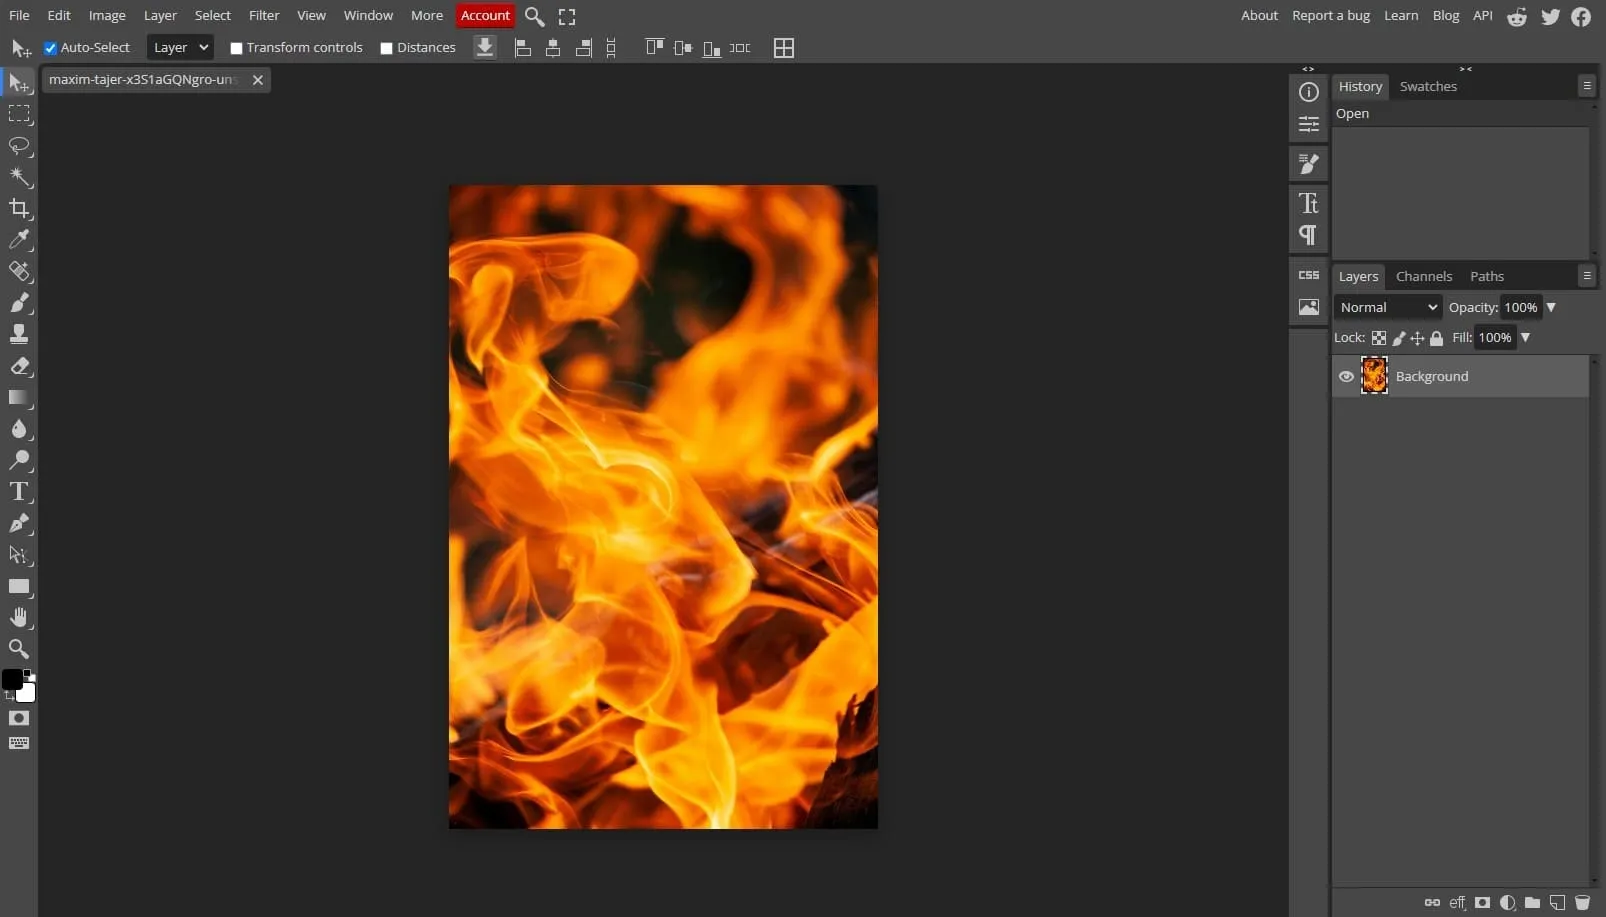
Task: Switch to the Channels tab
Action: click(x=1423, y=276)
